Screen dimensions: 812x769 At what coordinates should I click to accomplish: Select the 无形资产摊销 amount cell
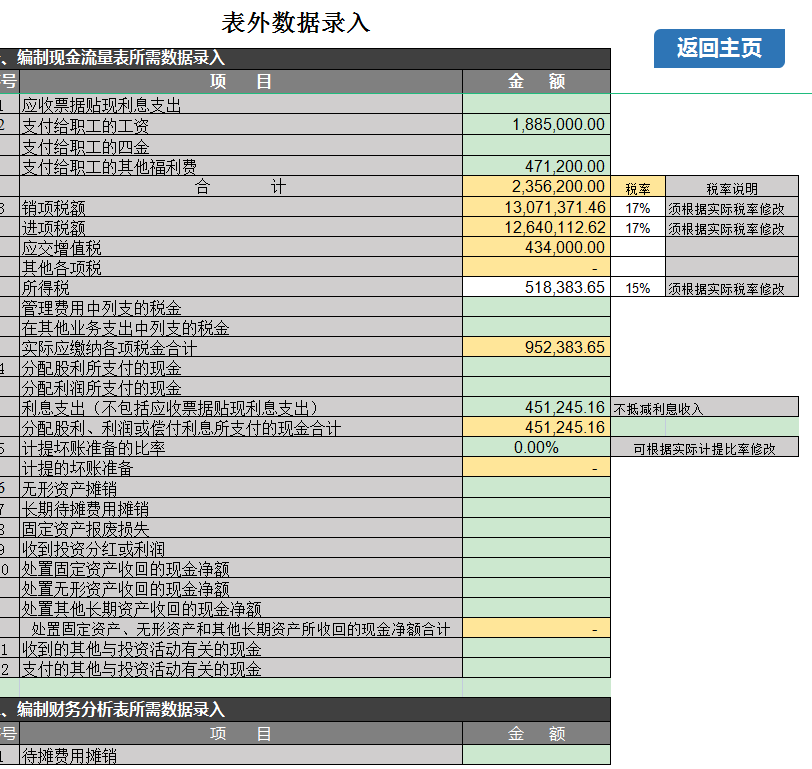(x=536, y=487)
